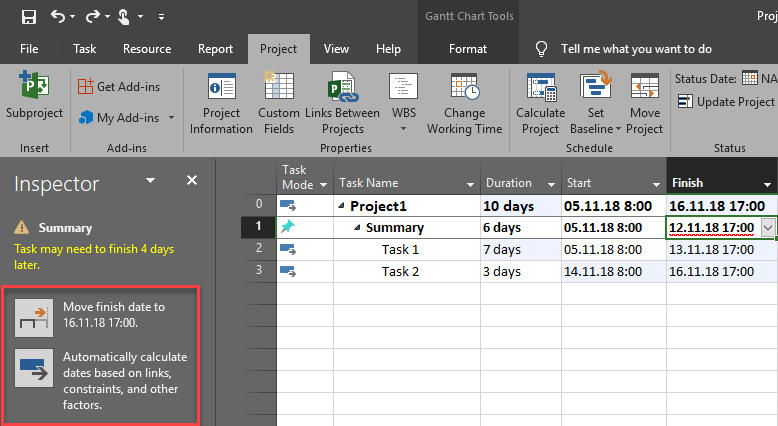Switch to the Resource tab
Viewport: 778px width, 426px height.
146,49
